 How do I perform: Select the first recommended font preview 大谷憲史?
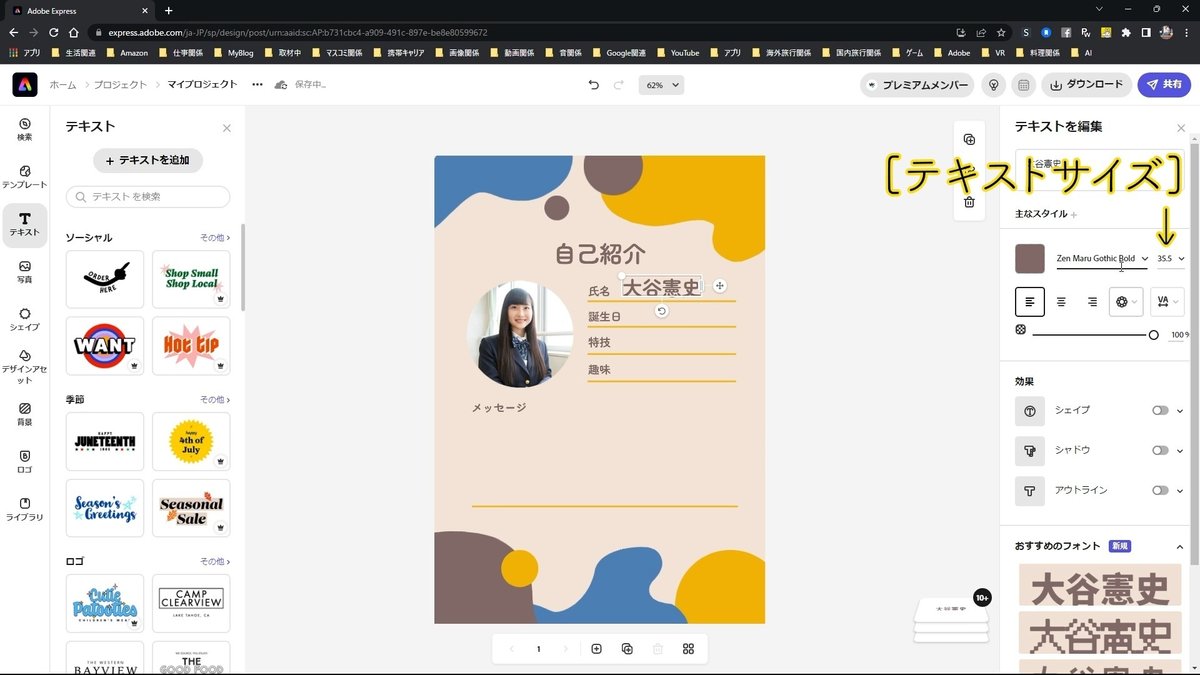point(1100,588)
